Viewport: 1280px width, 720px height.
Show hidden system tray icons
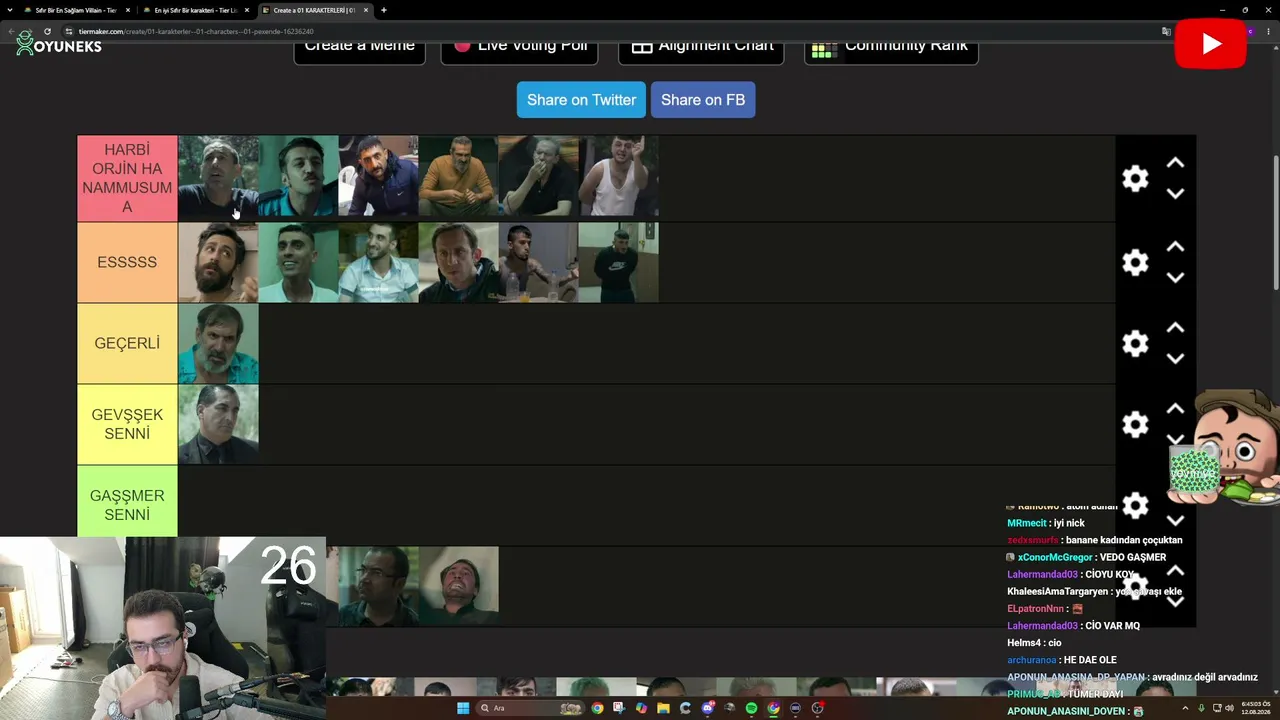(x=1187, y=708)
